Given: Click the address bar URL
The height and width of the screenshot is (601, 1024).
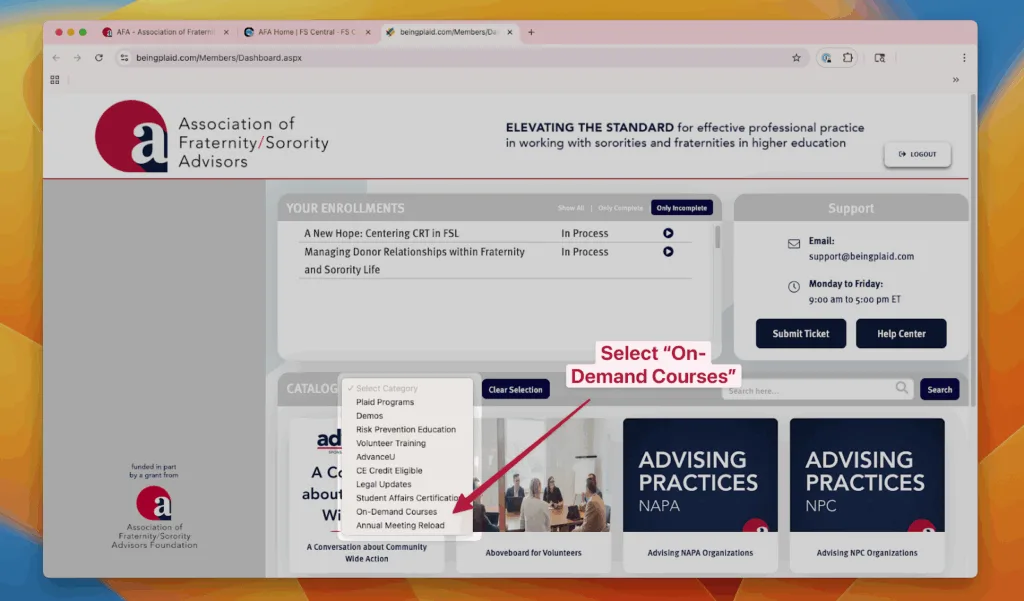Looking at the screenshot, I should [219, 57].
